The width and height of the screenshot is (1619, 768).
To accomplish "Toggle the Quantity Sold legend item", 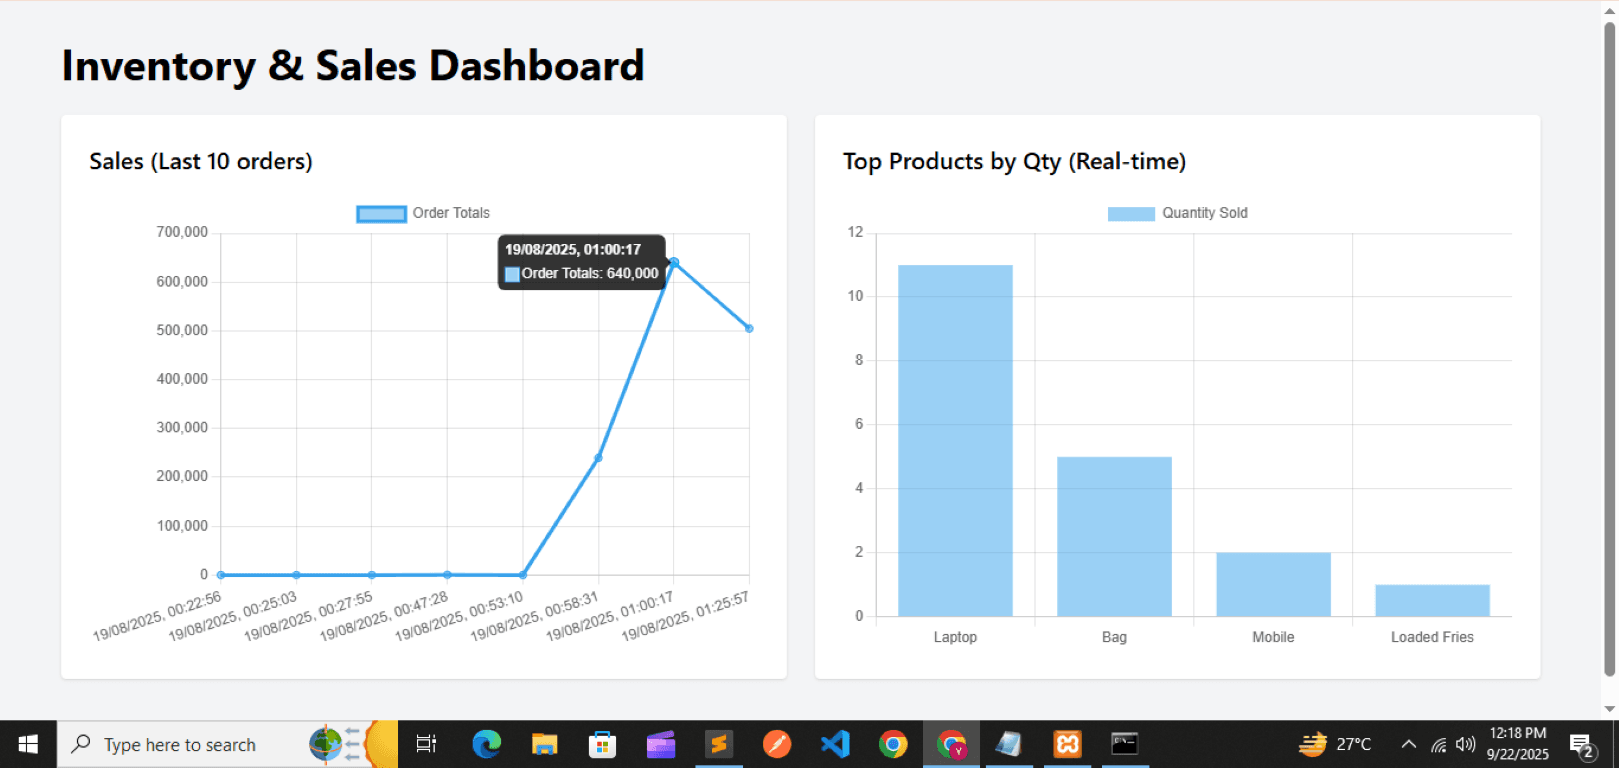I will click(x=1178, y=213).
